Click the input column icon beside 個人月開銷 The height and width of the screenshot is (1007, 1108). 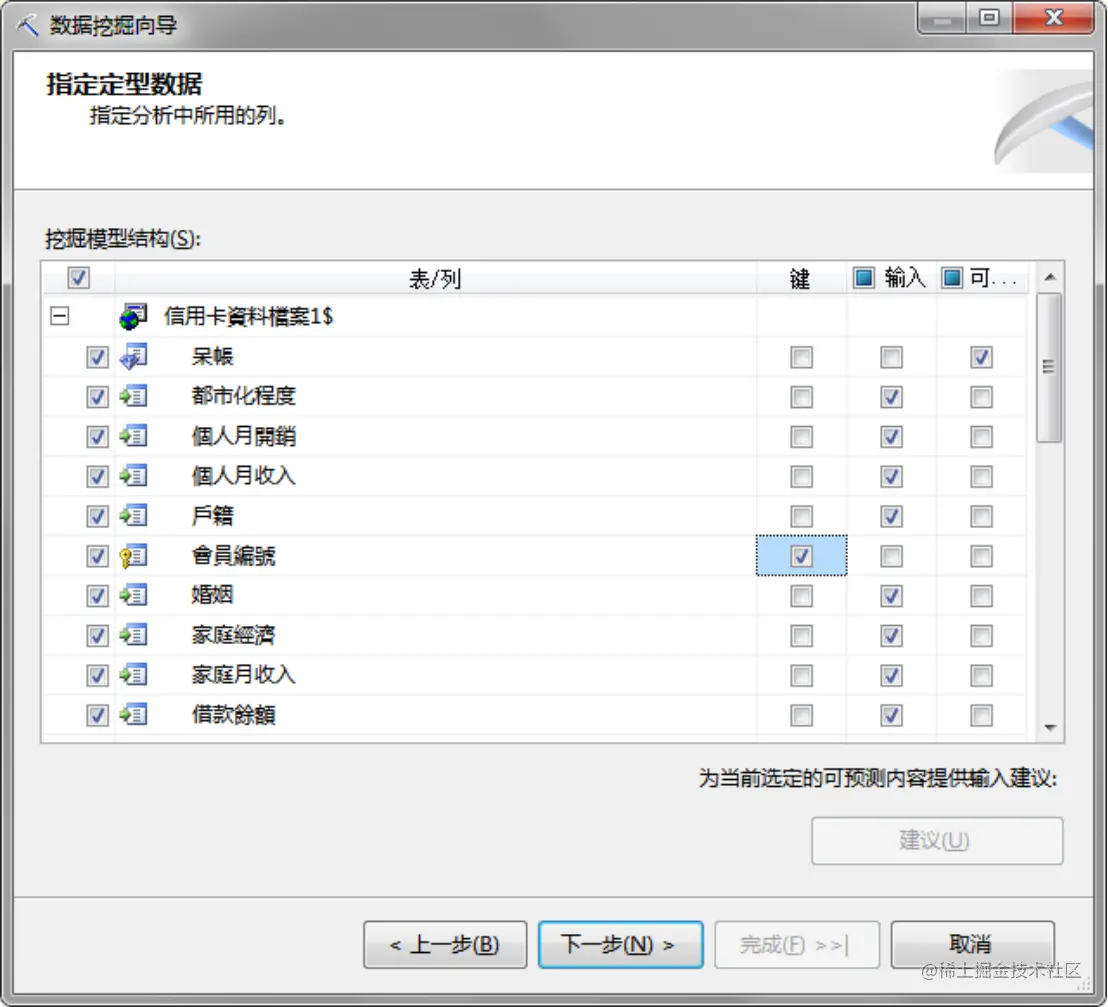133,436
